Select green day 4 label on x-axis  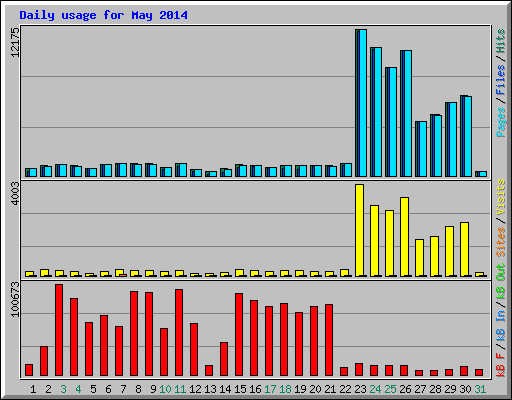coord(78,389)
